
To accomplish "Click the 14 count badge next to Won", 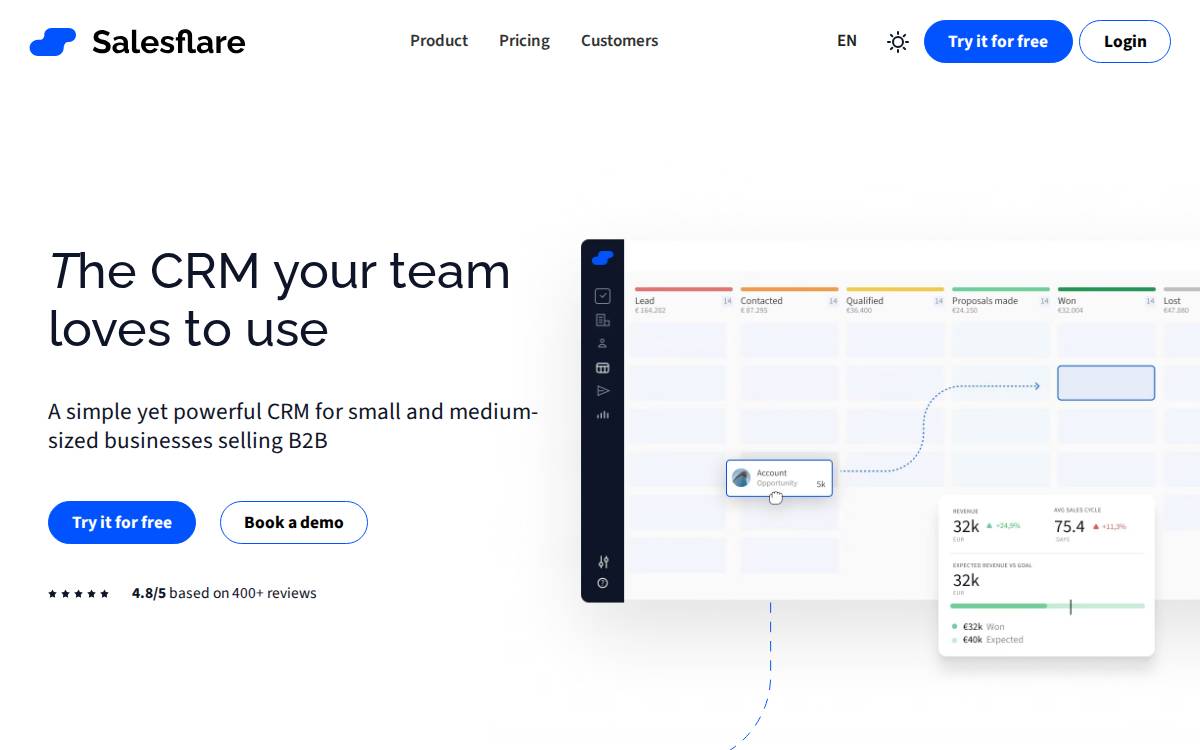I will pos(1151,301).
